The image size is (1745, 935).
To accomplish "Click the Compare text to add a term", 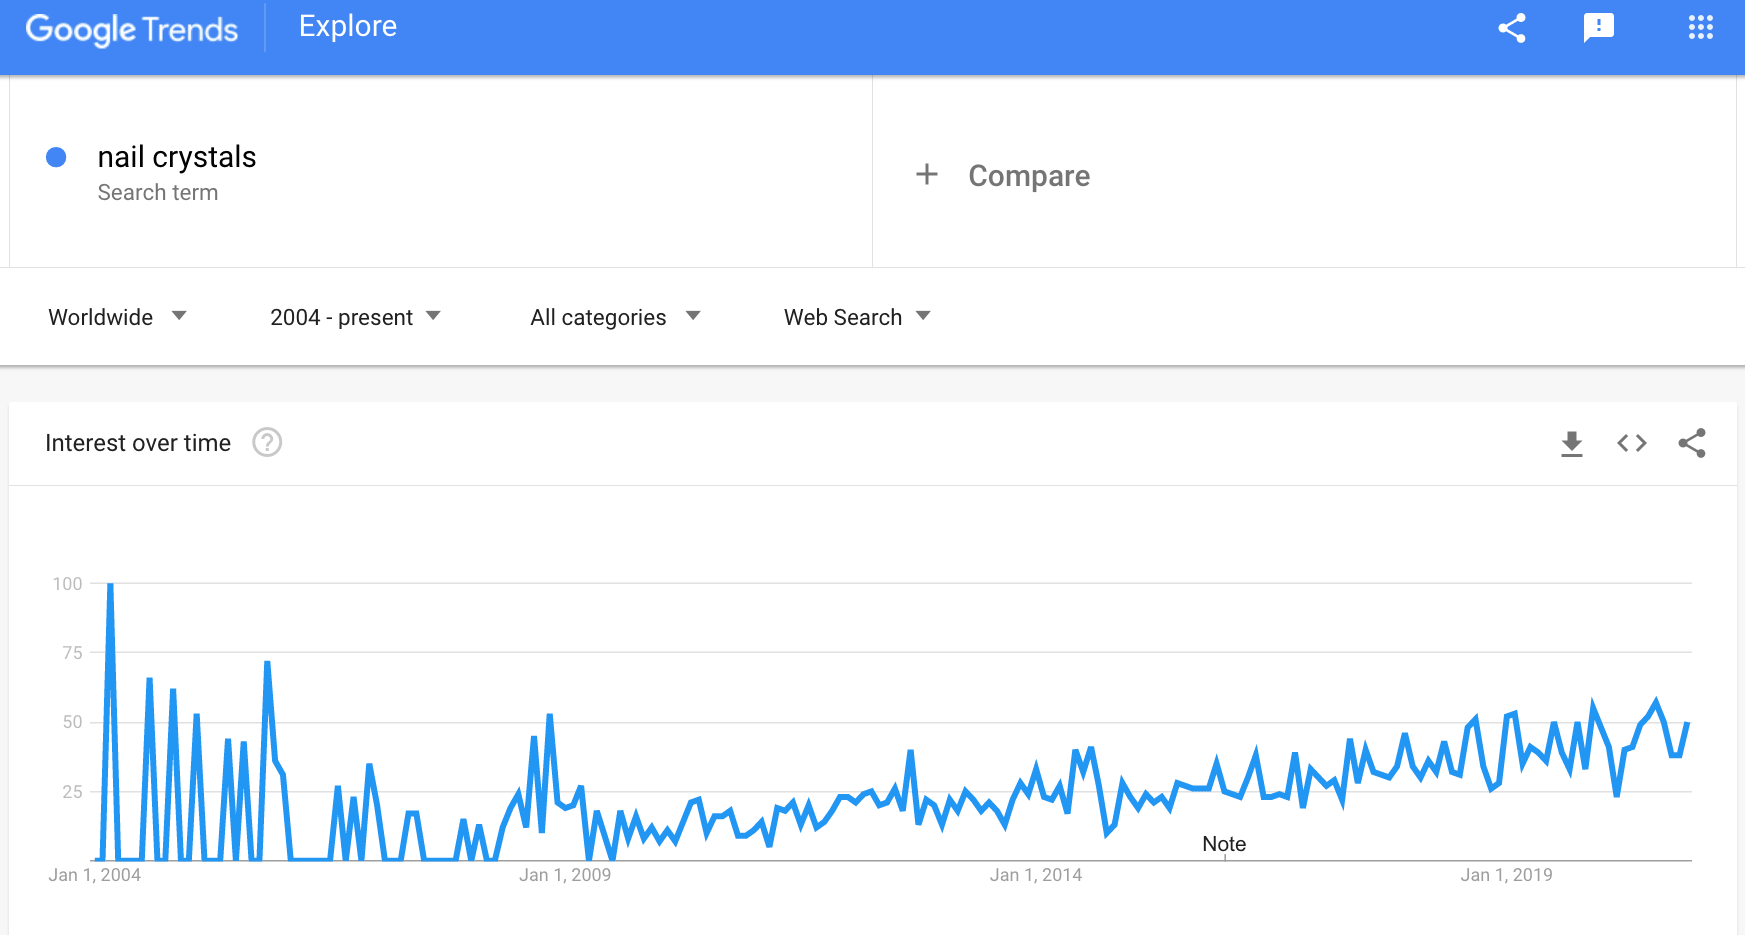I will pyautogui.click(x=1029, y=176).
